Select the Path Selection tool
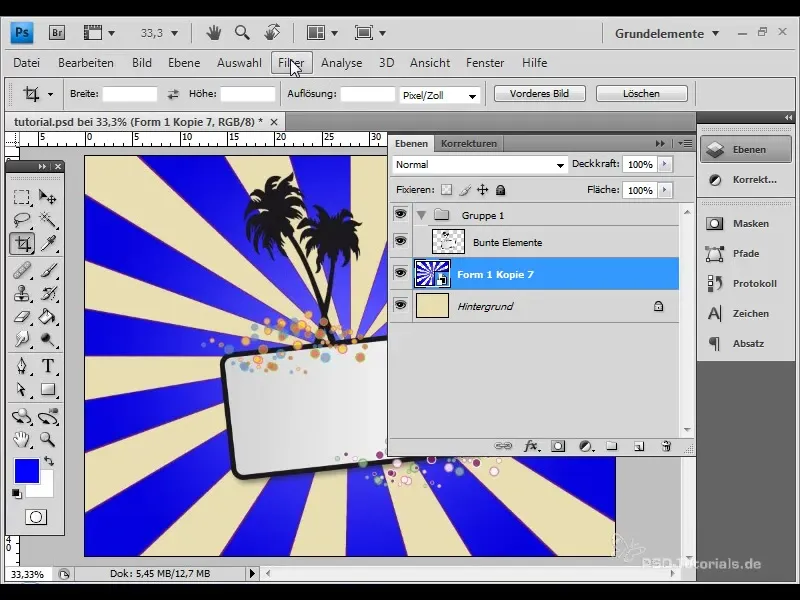The height and width of the screenshot is (600, 800). (22, 389)
